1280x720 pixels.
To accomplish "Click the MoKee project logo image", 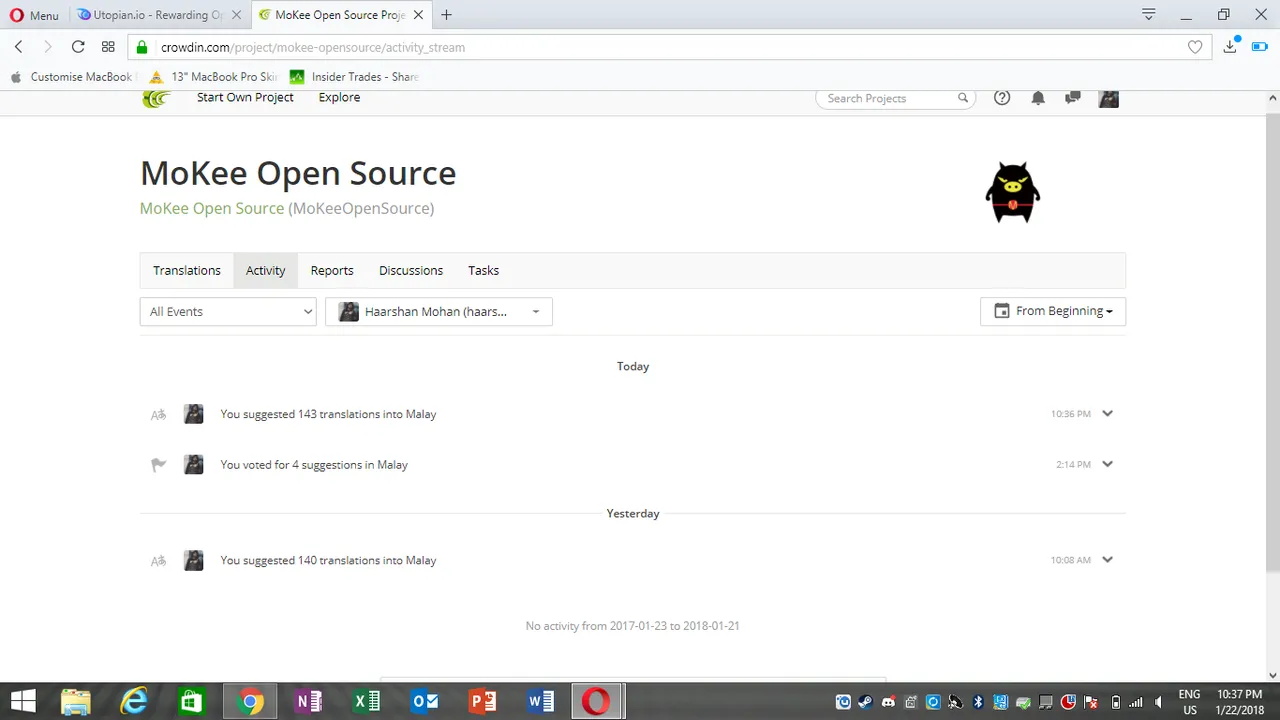I will 1013,193.
